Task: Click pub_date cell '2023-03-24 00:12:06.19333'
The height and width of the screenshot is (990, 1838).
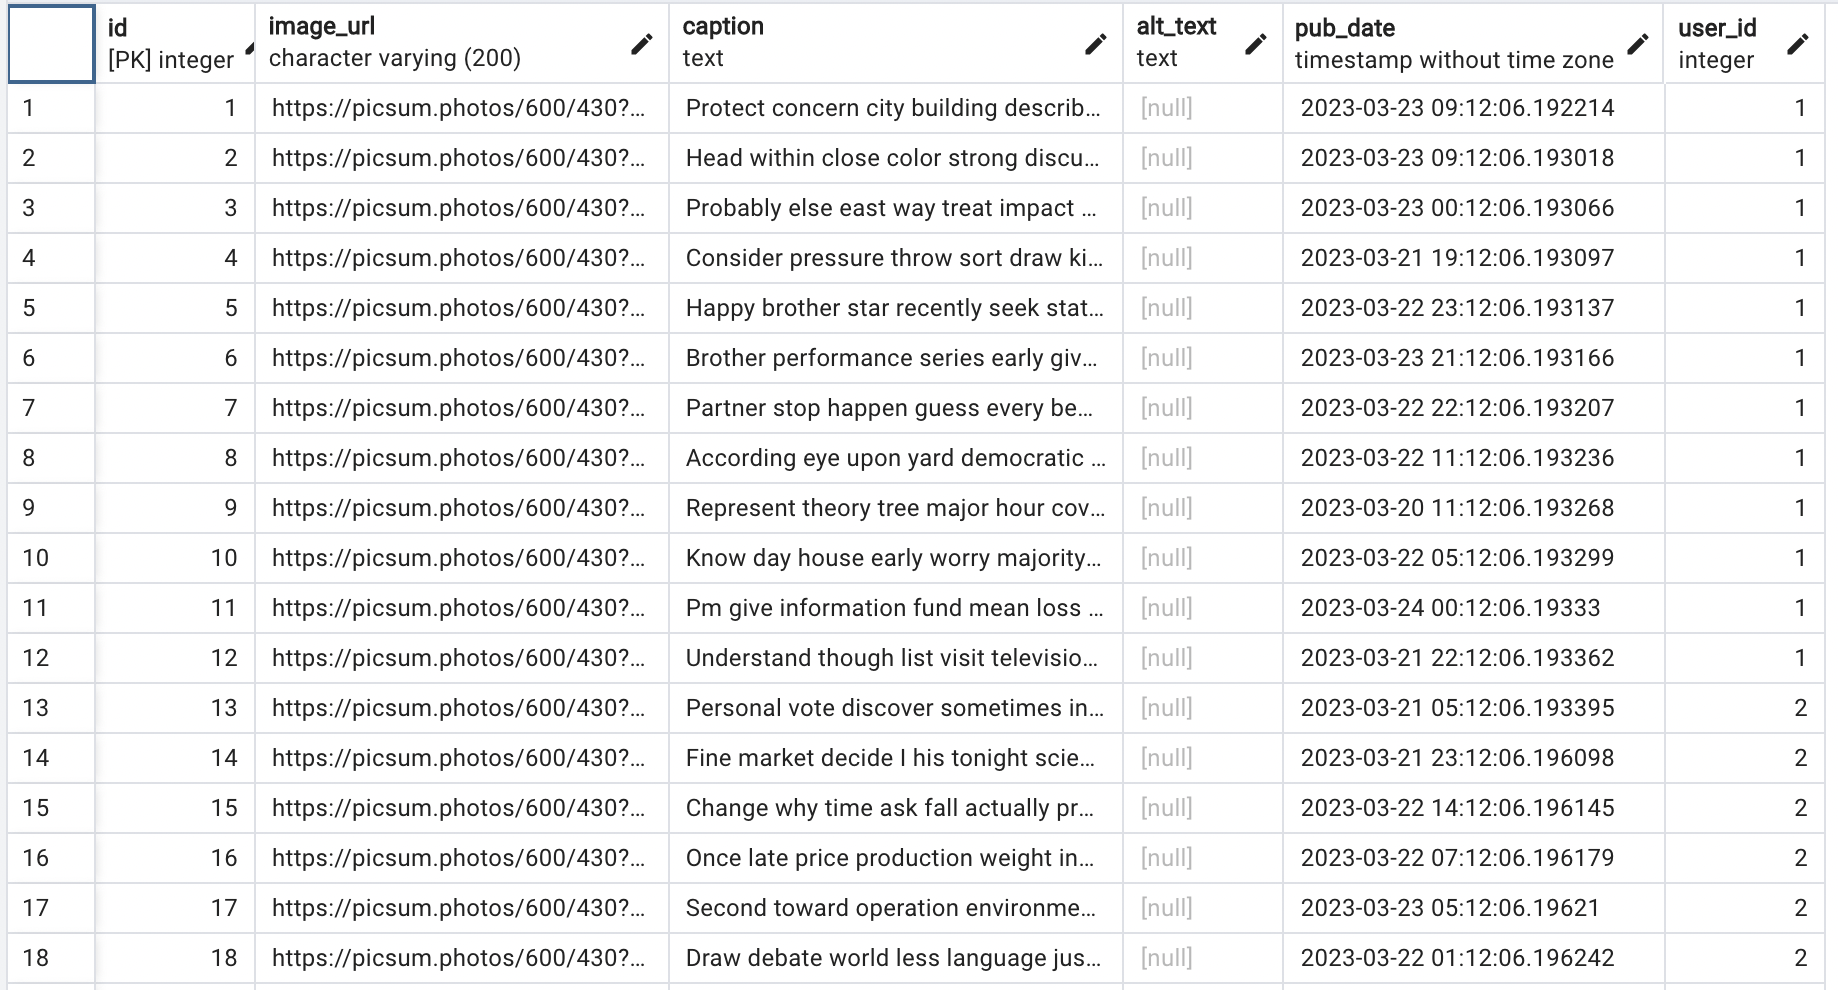Action: 1474,608
